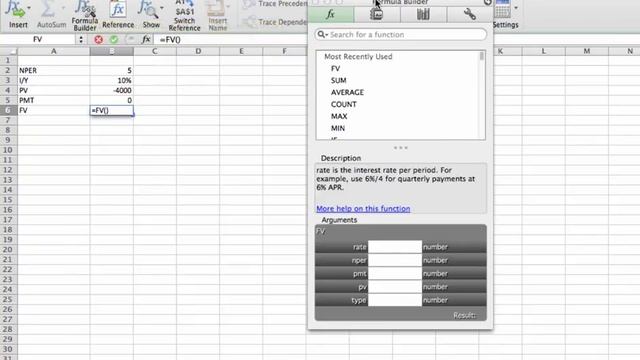Image resolution: width=640 pixels, height=360 pixels.
Task: Cancel entry with the red X
Action: (98, 40)
